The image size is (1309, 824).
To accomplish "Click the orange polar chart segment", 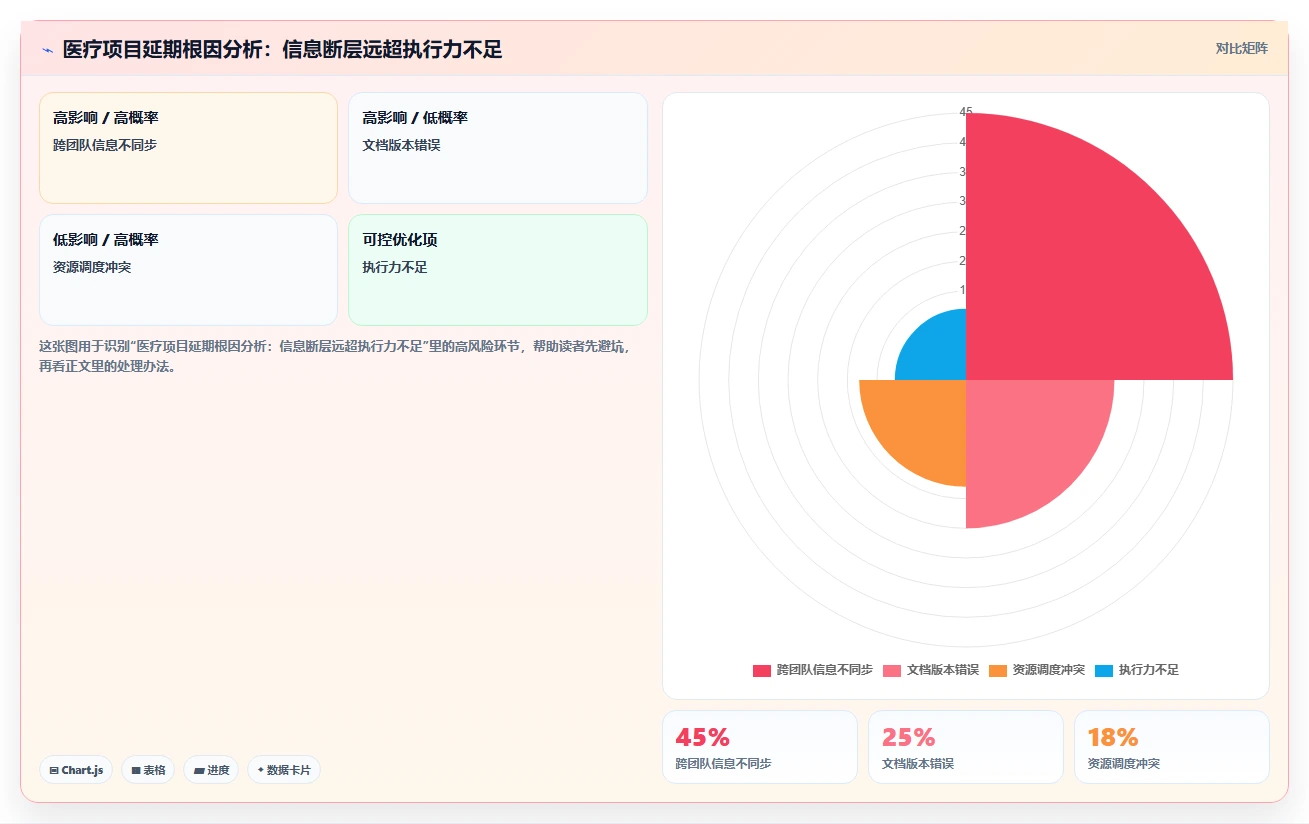I will (x=922, y=424).
